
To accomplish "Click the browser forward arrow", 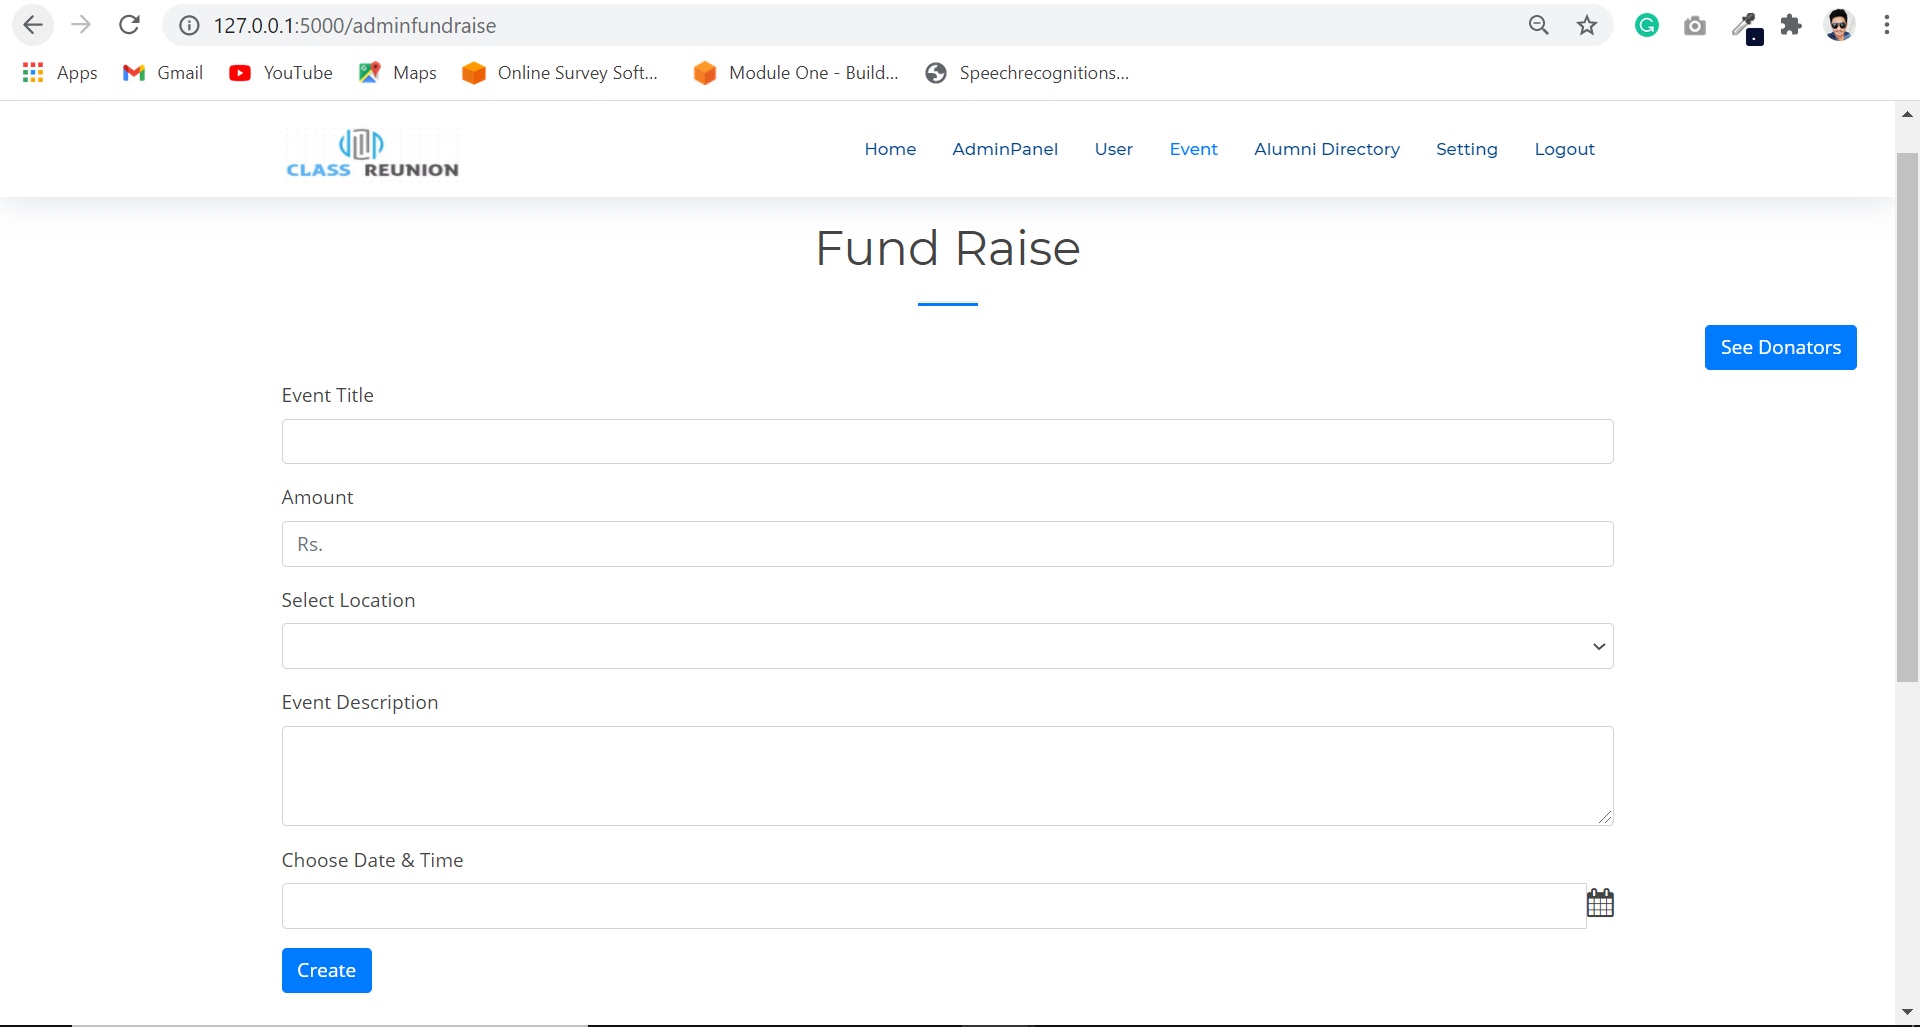I will 81,25.
